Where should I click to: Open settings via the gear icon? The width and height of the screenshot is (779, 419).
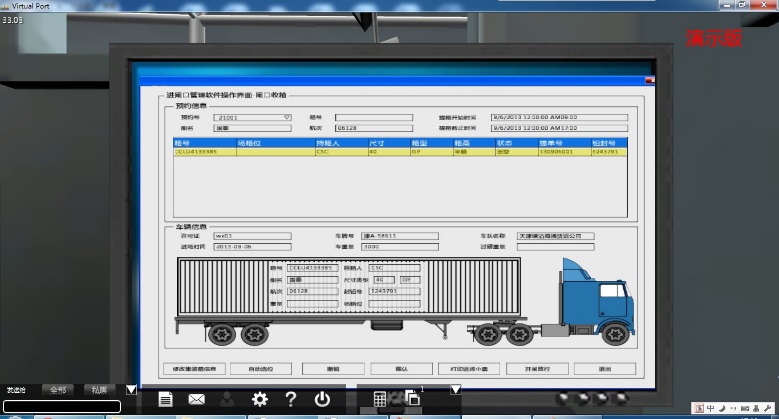pos(260,399)
